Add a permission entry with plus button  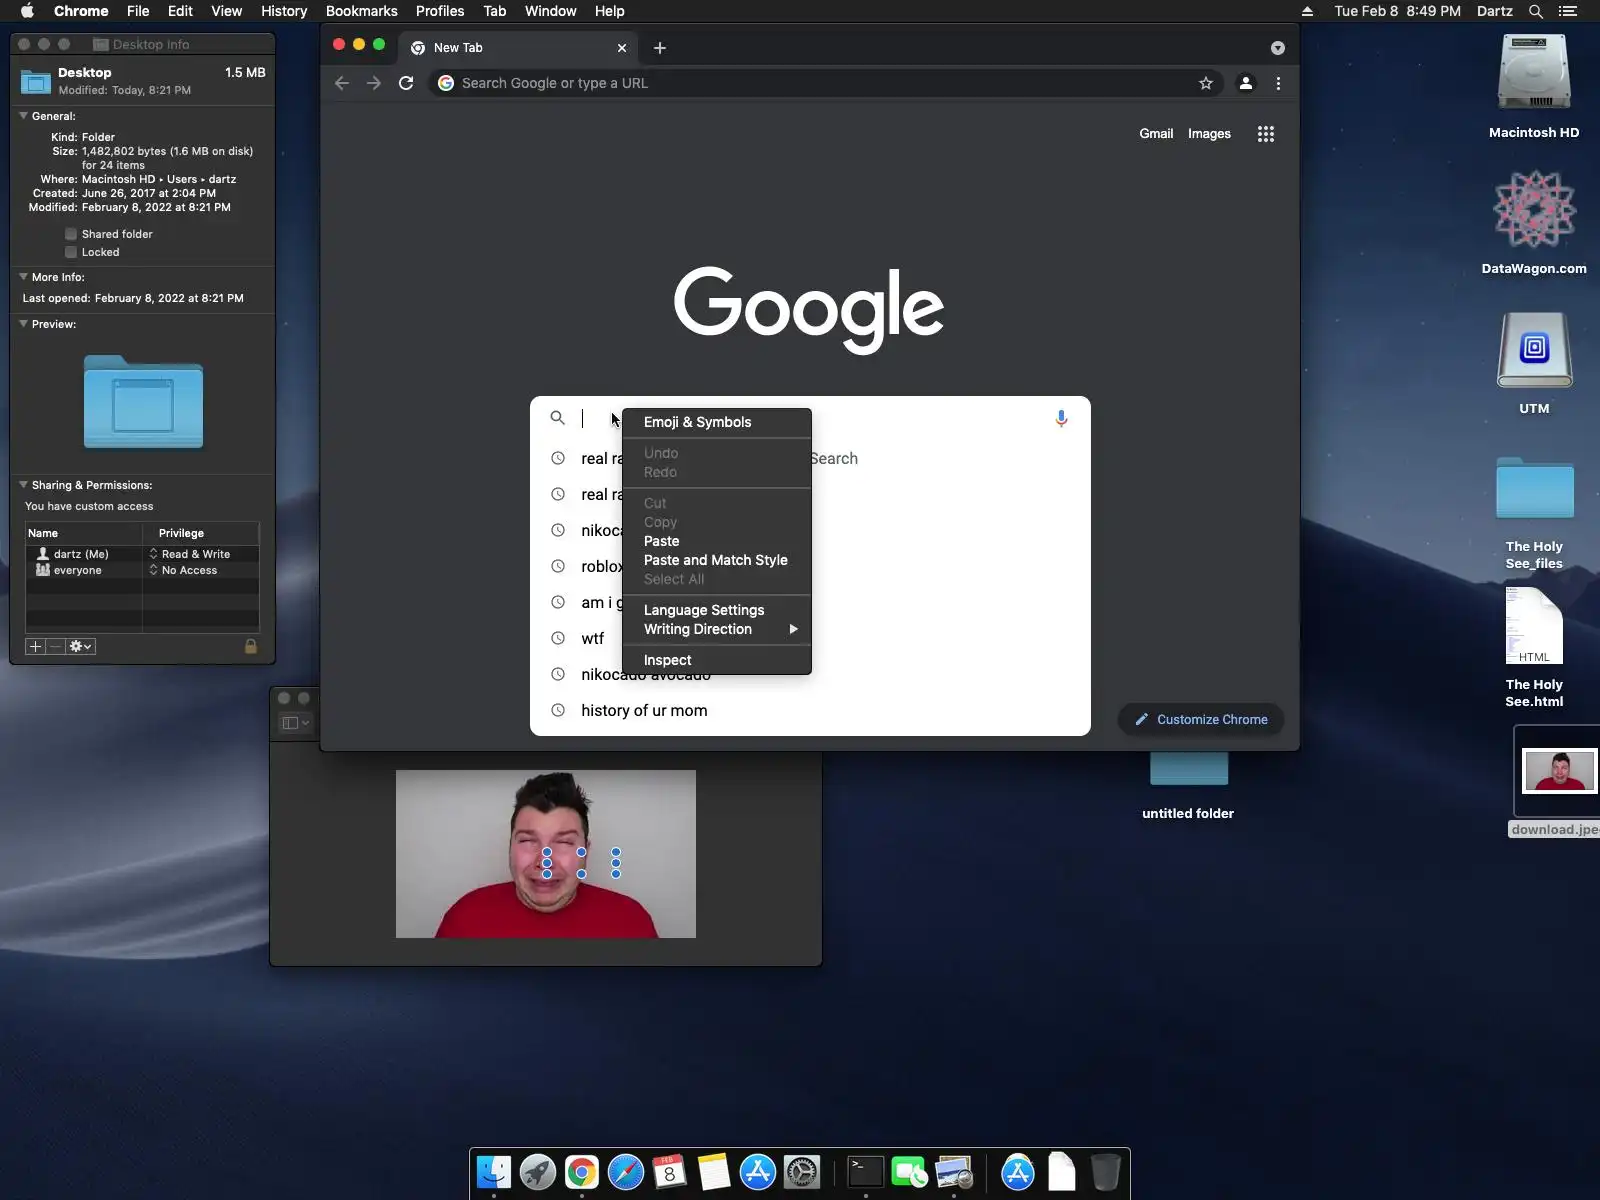point(35,646)
